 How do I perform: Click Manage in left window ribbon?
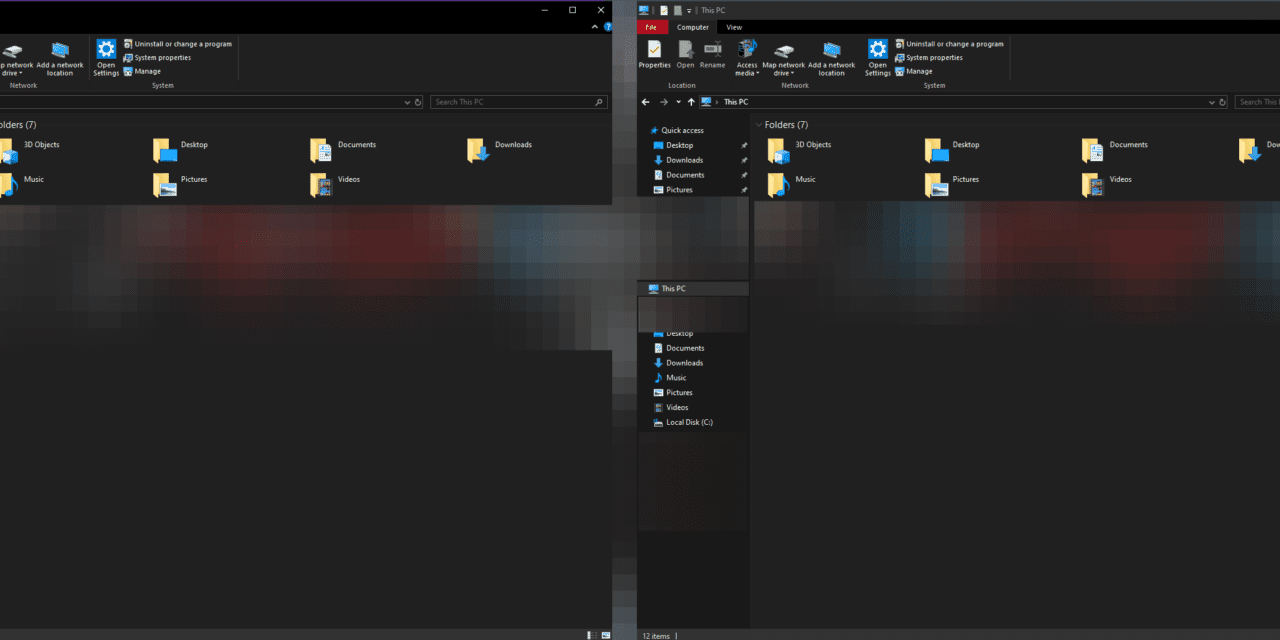point(142,72)
